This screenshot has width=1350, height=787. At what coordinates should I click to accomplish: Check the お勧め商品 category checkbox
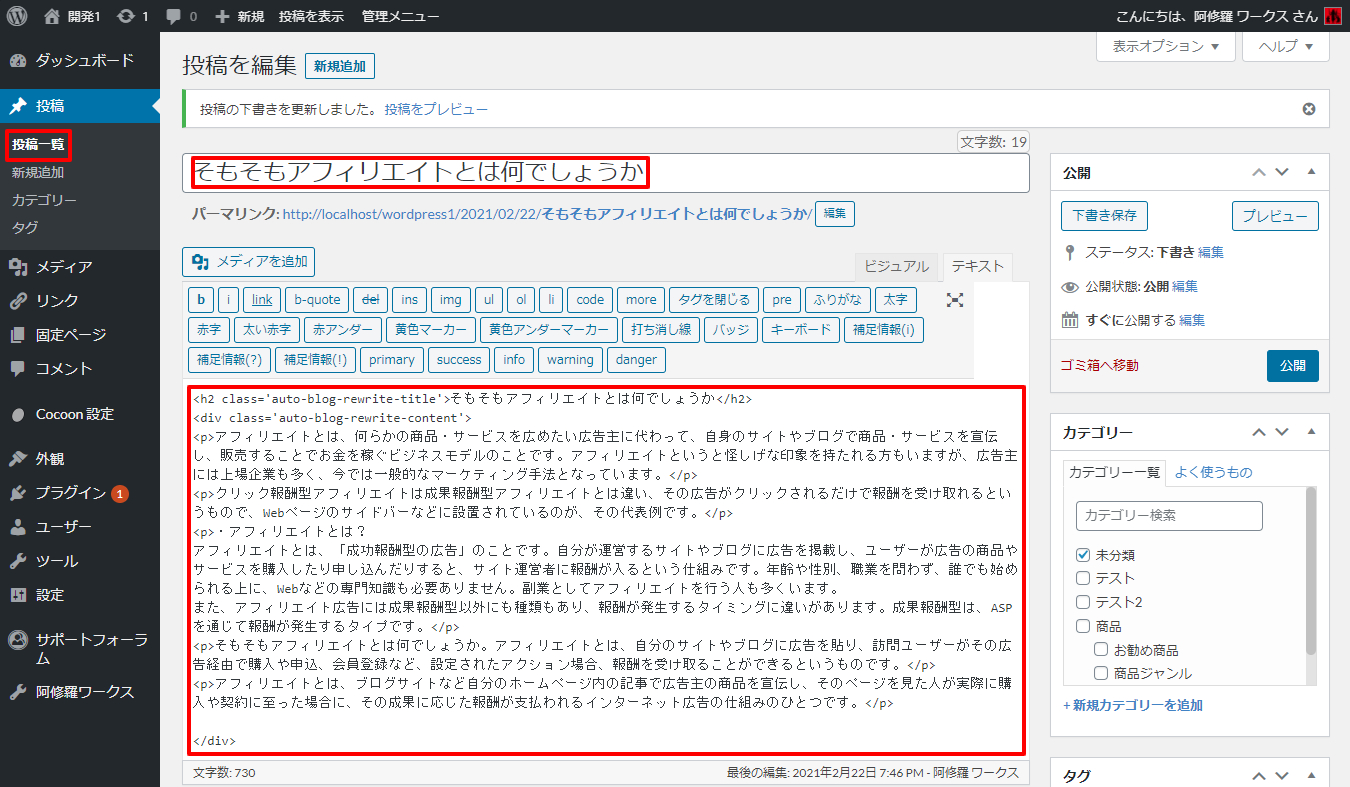click(x=1101, y=650)
